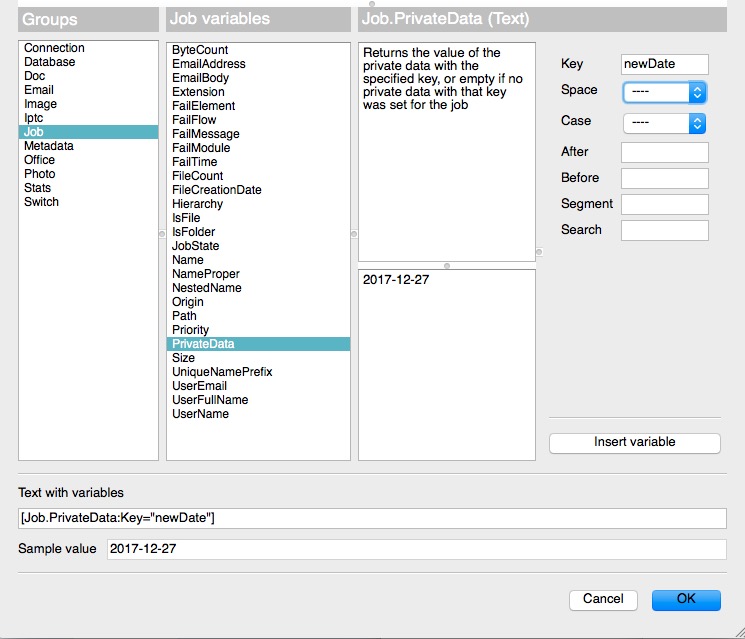Select the UserFullName variable
The image size is (745, 639).
click(x=258, y=401)
